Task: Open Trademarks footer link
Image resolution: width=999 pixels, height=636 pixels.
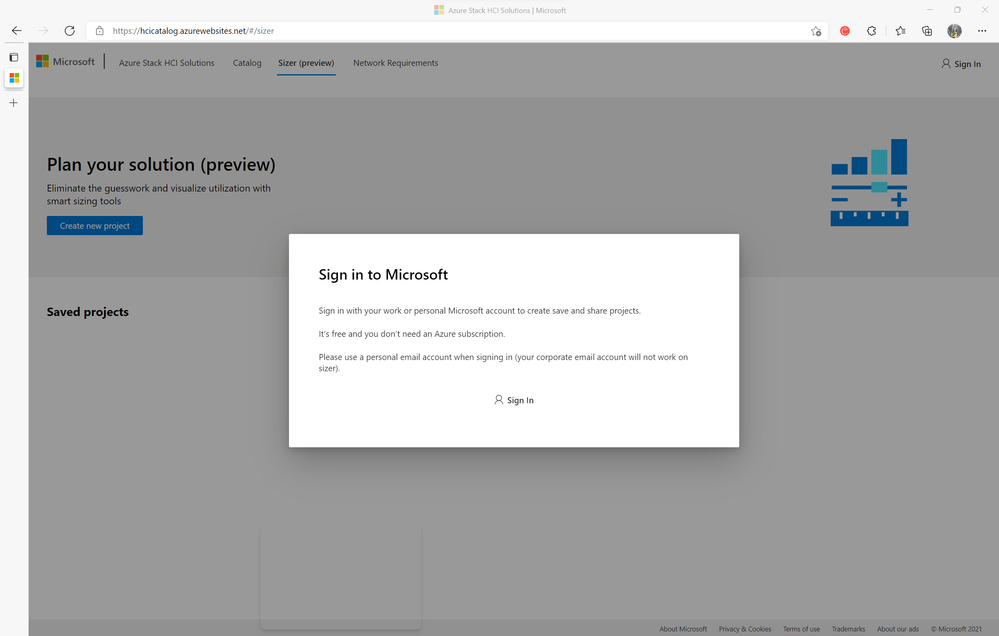Action: click(x=848, y=629)
